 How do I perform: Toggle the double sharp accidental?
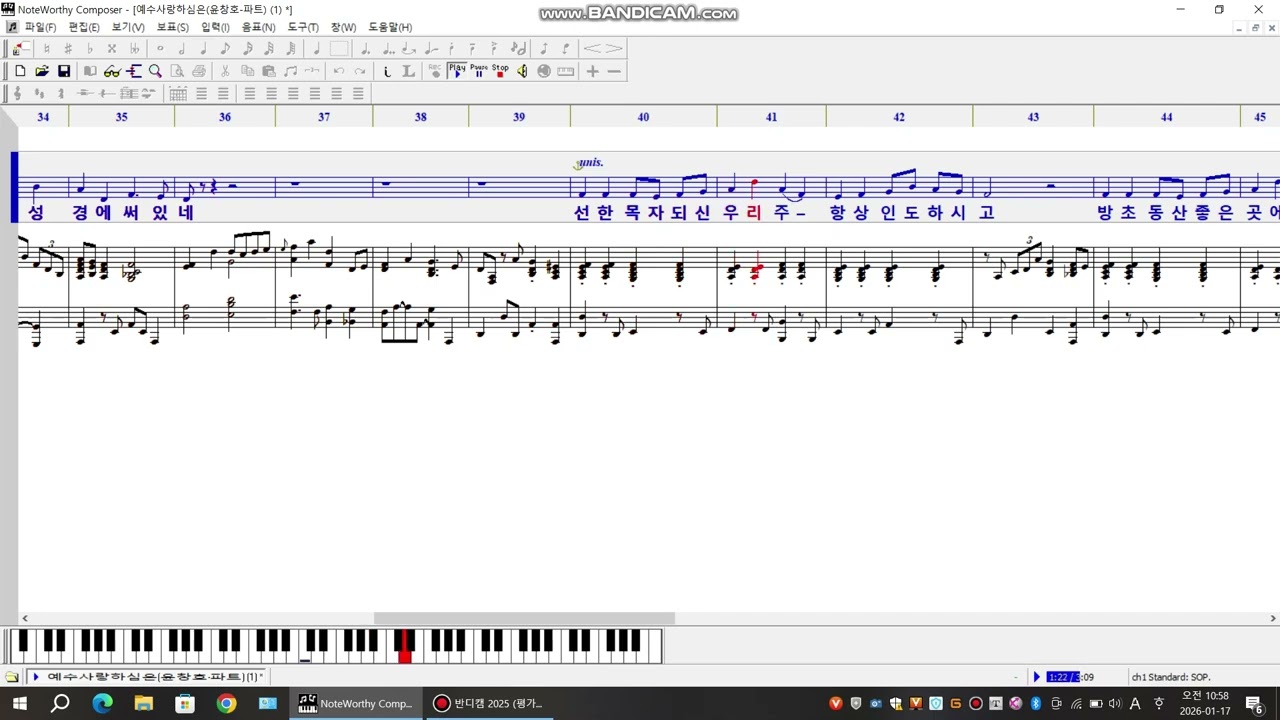pyautogui.click(x=112, y=48)
